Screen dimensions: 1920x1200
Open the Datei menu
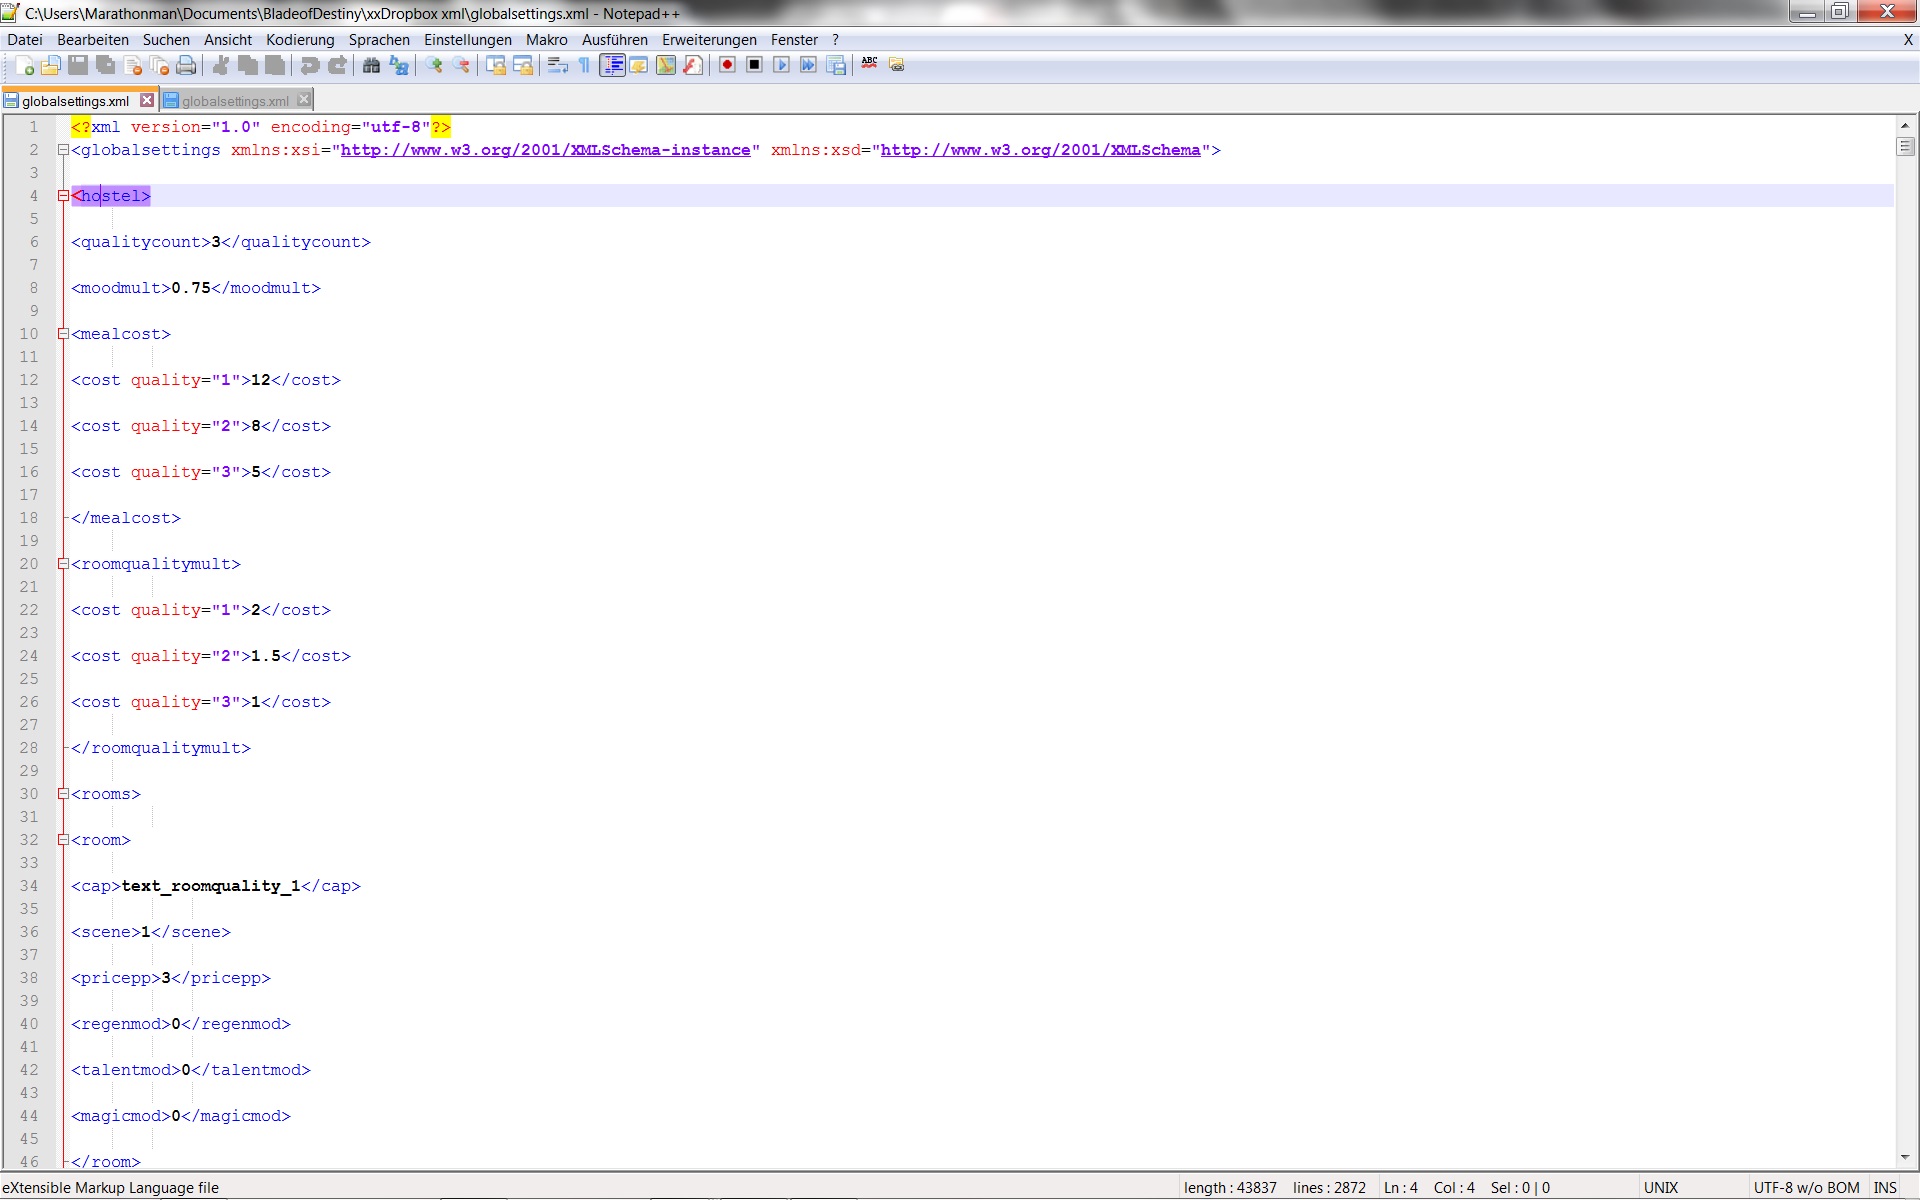click(25, 40)
